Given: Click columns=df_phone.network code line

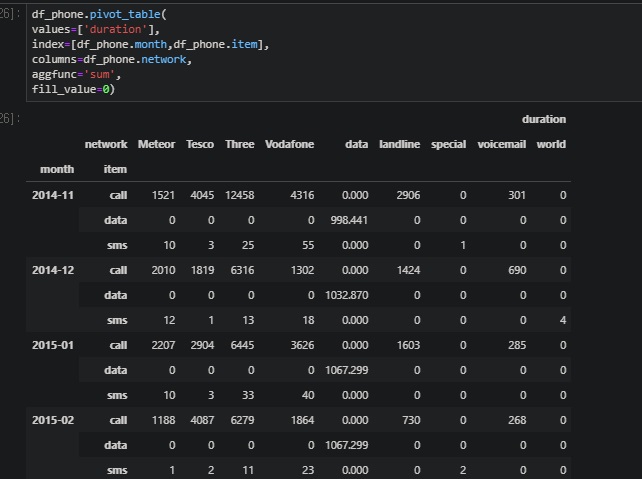Looking at the screenshot, I should (112, 59).
